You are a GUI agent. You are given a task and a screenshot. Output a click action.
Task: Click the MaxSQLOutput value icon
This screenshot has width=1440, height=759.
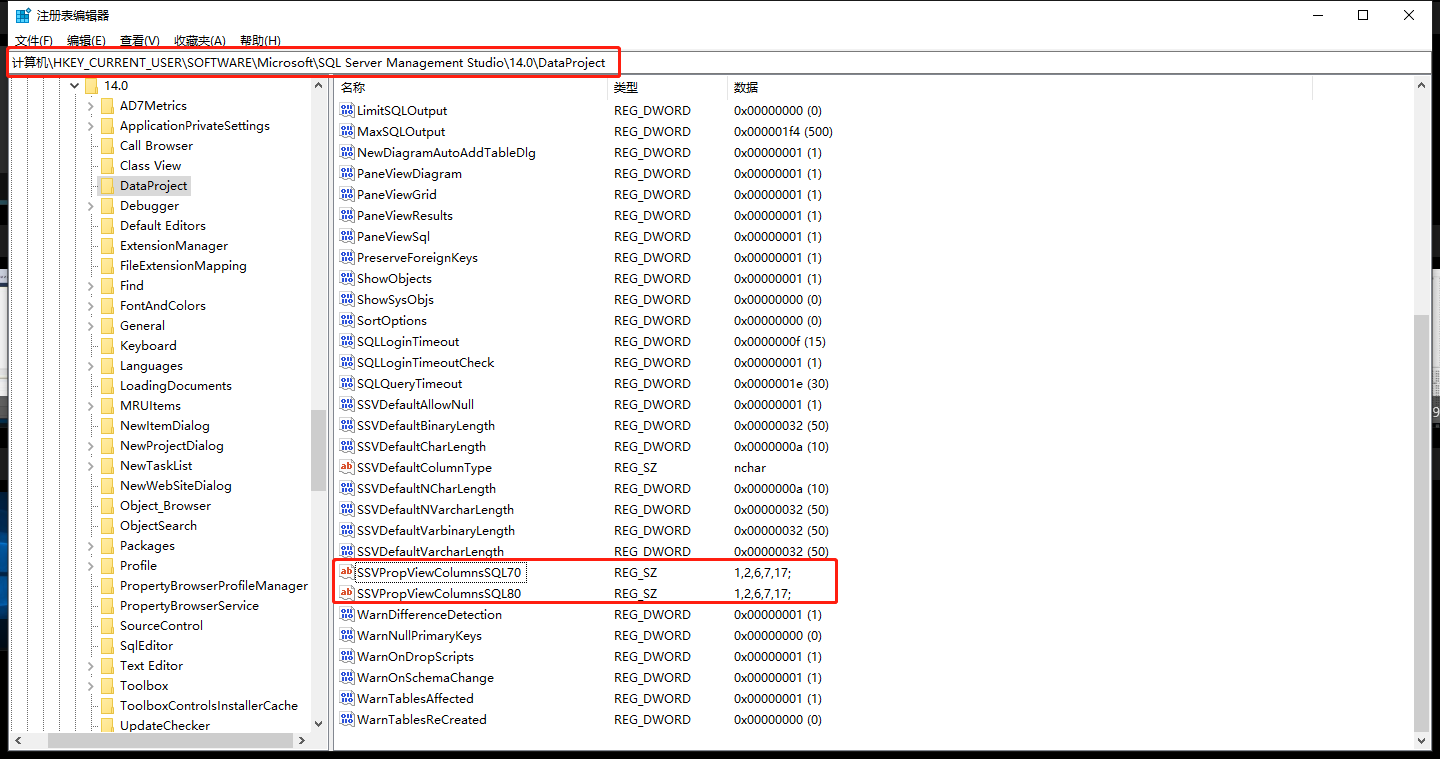pos(347,131)
